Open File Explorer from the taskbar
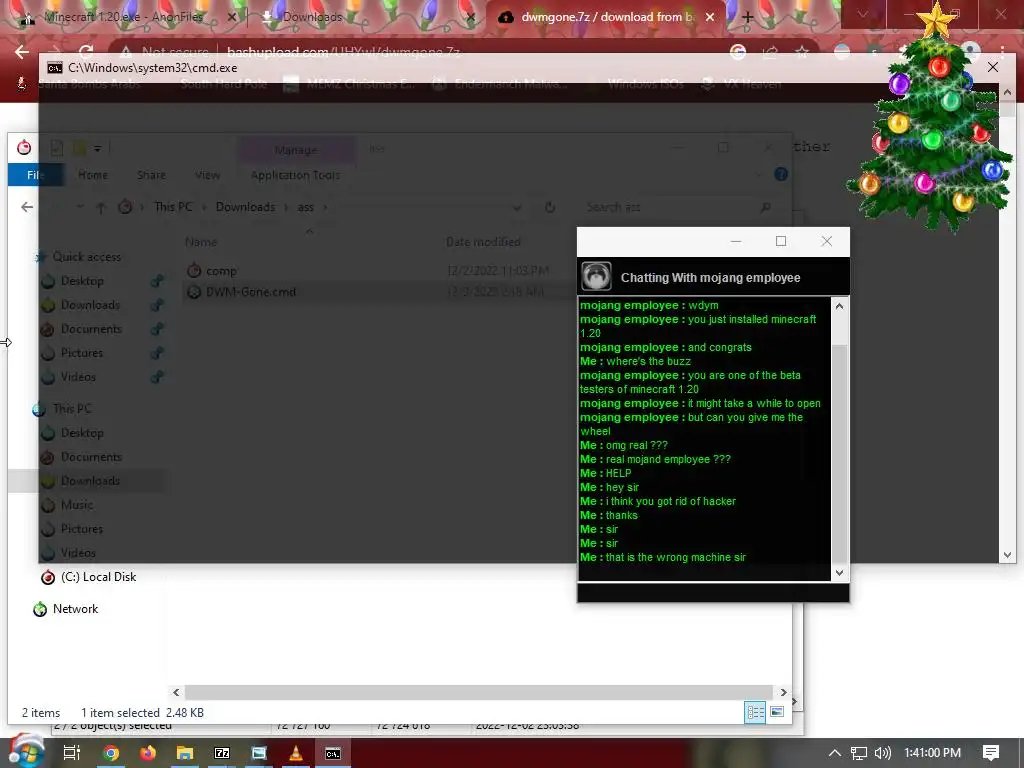 [x=185, y=753]
